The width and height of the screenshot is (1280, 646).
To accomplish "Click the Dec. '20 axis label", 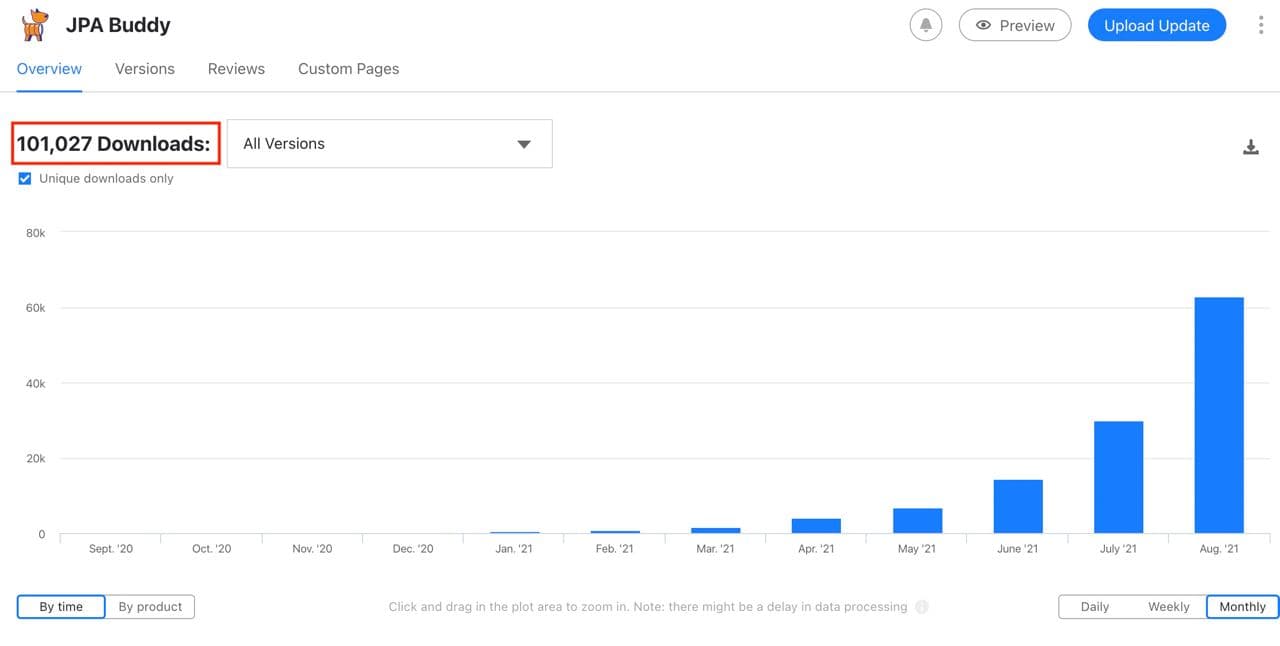I will pos(413,549).
